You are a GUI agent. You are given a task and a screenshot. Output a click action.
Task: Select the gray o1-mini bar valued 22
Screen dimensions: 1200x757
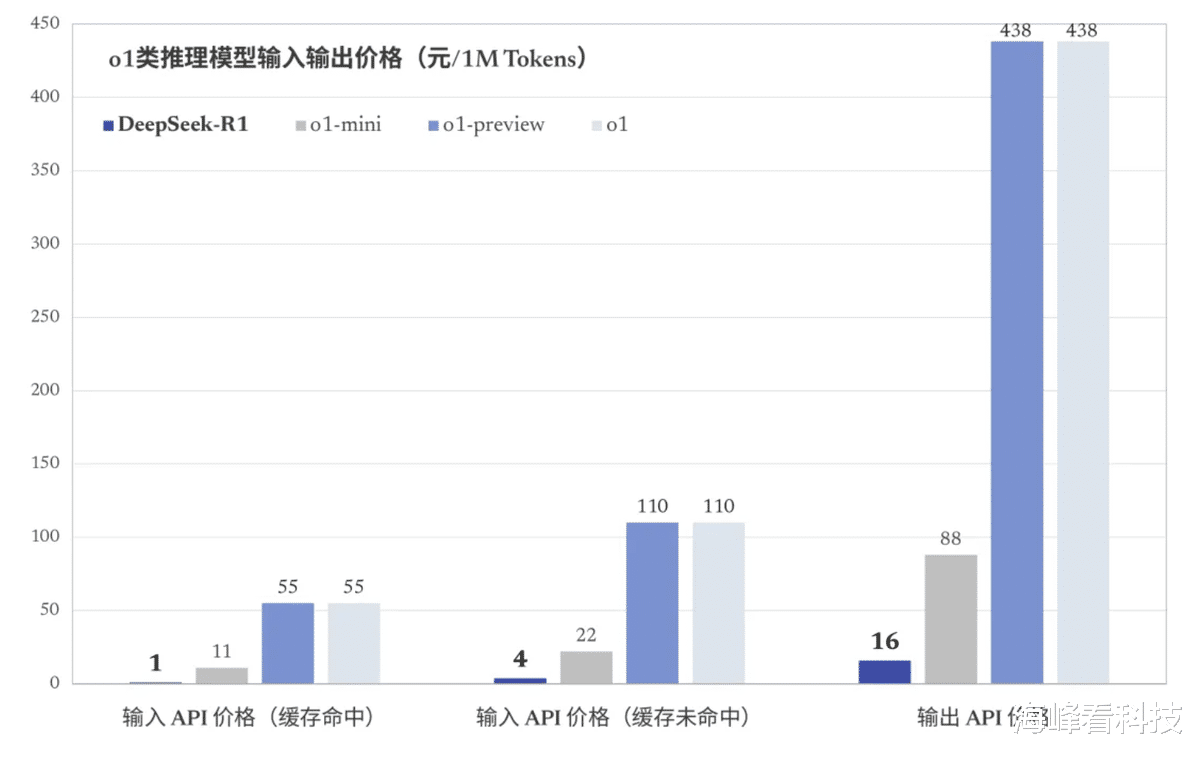click(x=586, y=668)
